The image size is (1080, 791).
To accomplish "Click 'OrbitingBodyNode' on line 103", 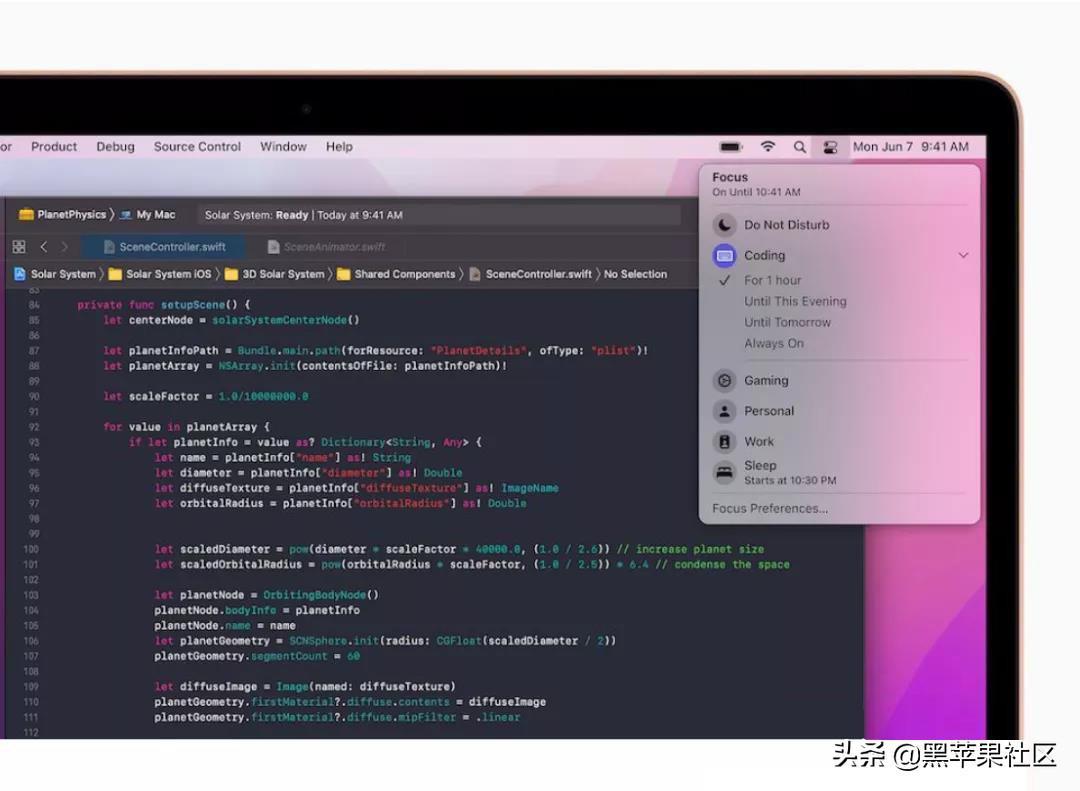I will click(x=315, y=595).
